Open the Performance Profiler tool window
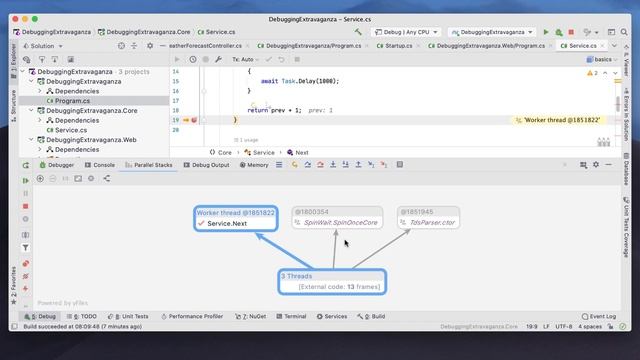The image size is (640, 360). pos(192,316)
